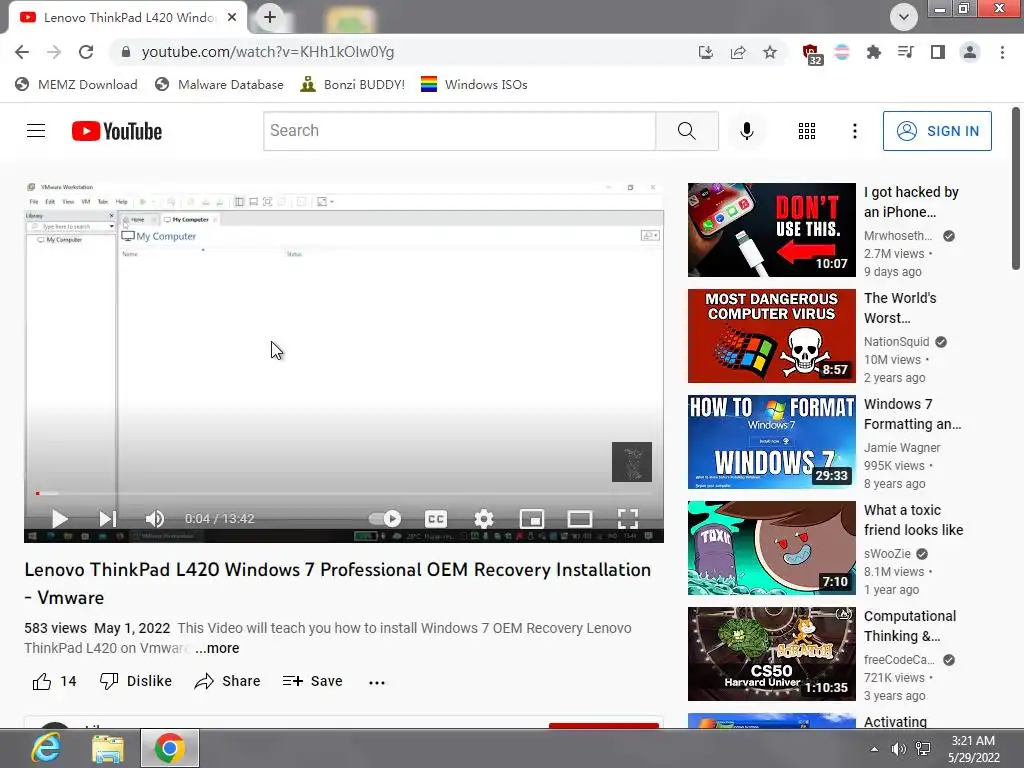Focus the YouTube Search field
1024x768 pixels.
click(459, 131)
